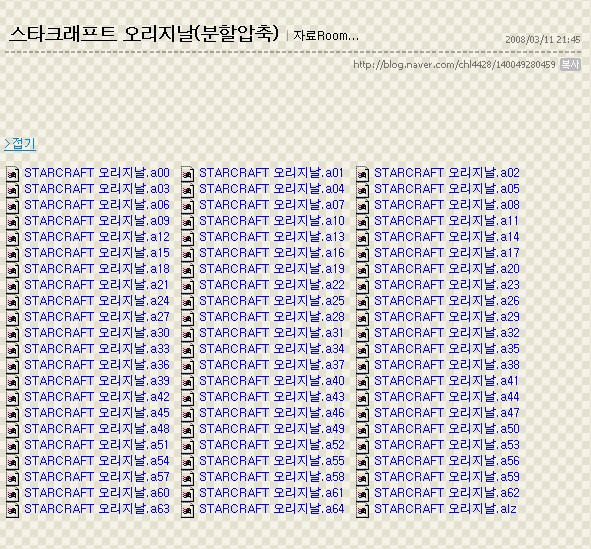The width and height of the screenshot is (591, 549).
Task: Download STARCRAFT 오리지날.a32 file link
Action: [x=447, y=333]
